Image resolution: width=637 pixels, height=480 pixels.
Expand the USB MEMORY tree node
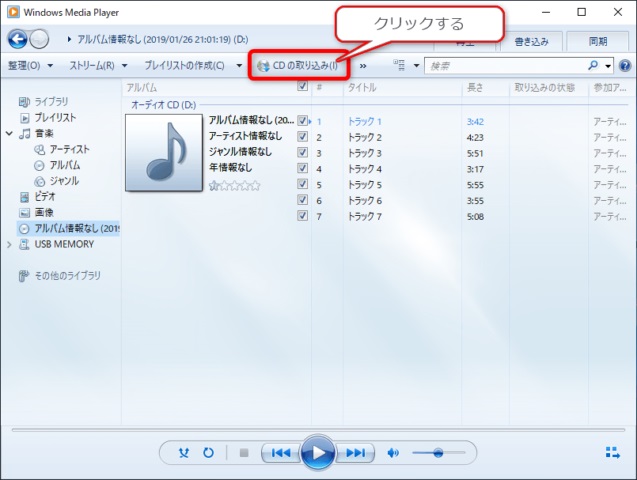(x=9, y=244)
